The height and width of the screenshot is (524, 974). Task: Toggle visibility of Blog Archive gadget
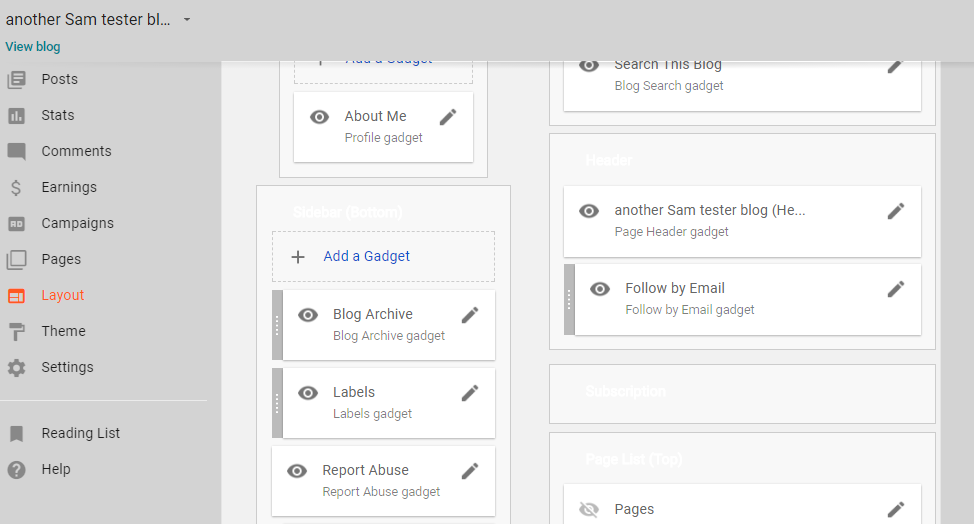pyautogui.click(x=307, y=315)
